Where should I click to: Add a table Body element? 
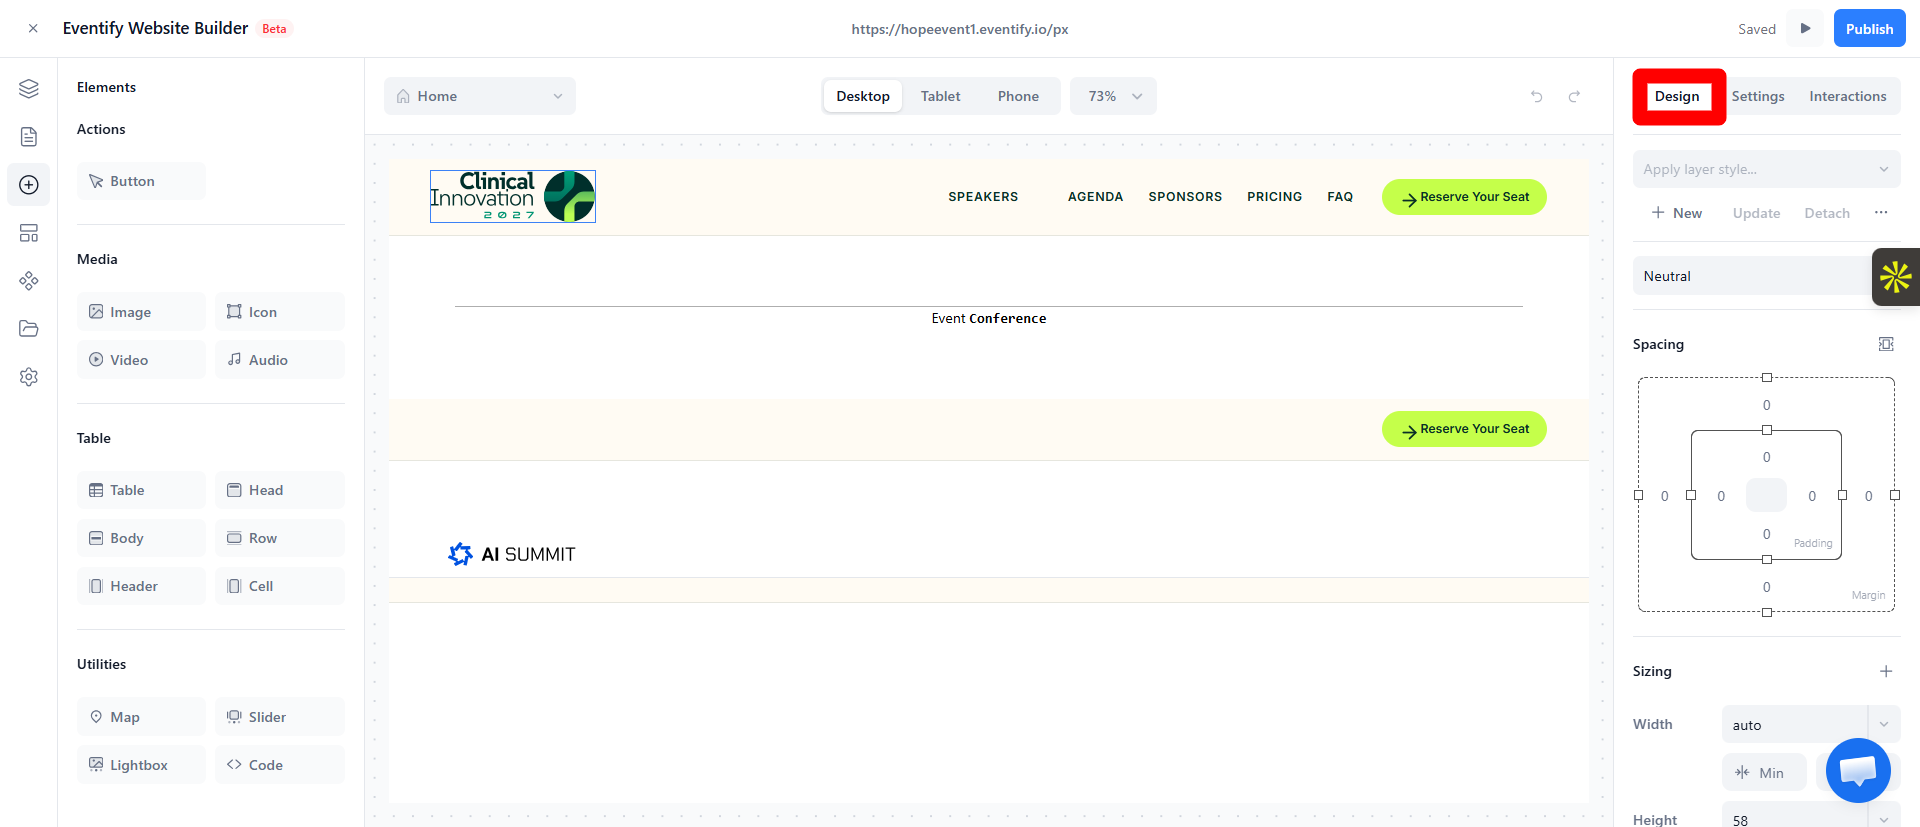[141, 538]
